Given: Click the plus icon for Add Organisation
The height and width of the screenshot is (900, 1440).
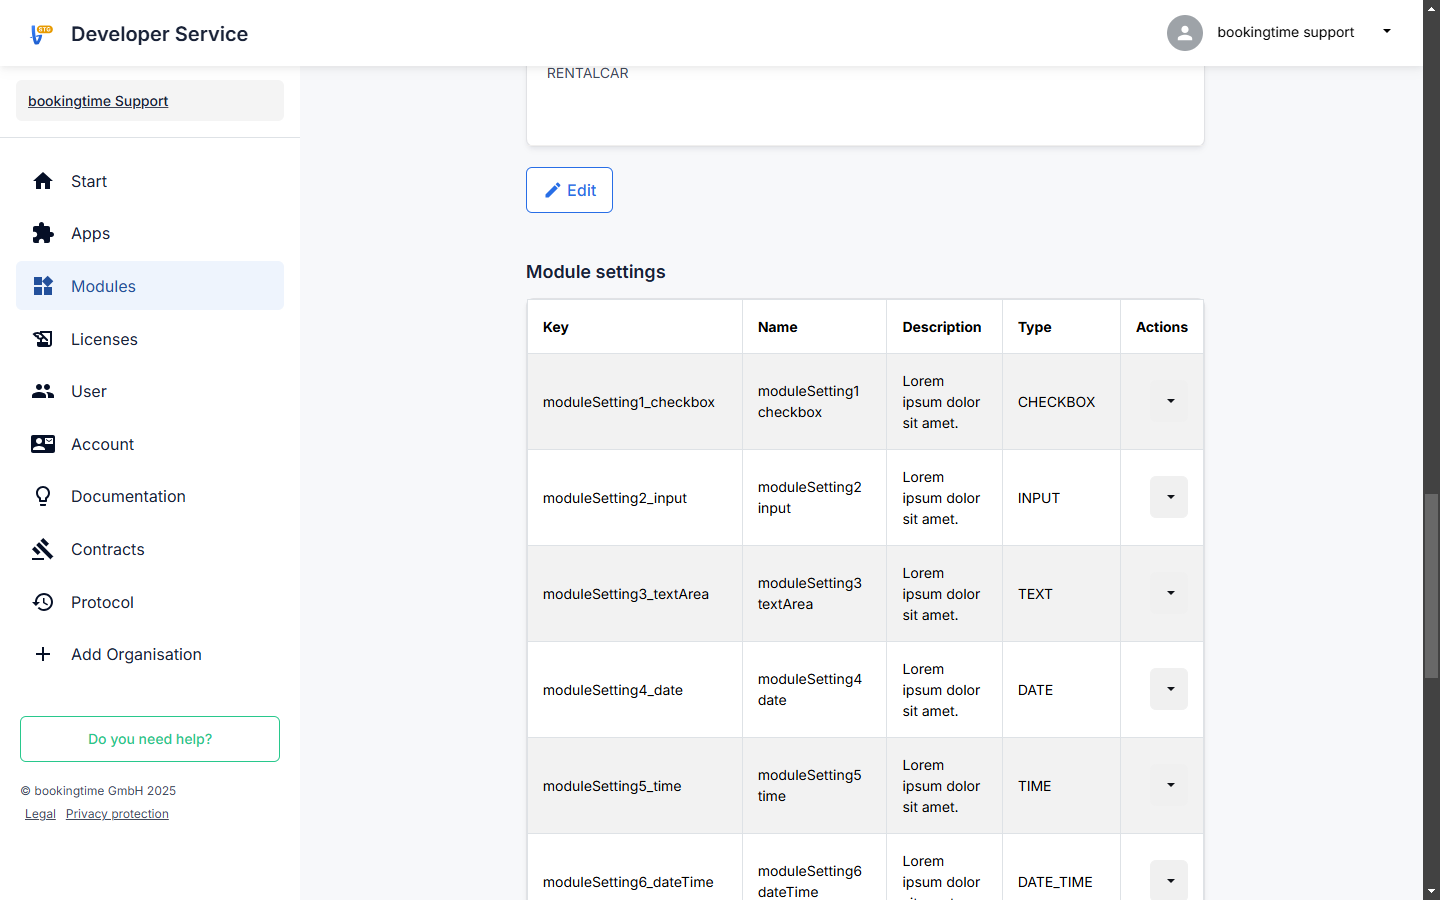Looking at the screenshot, I should [43, 654].
